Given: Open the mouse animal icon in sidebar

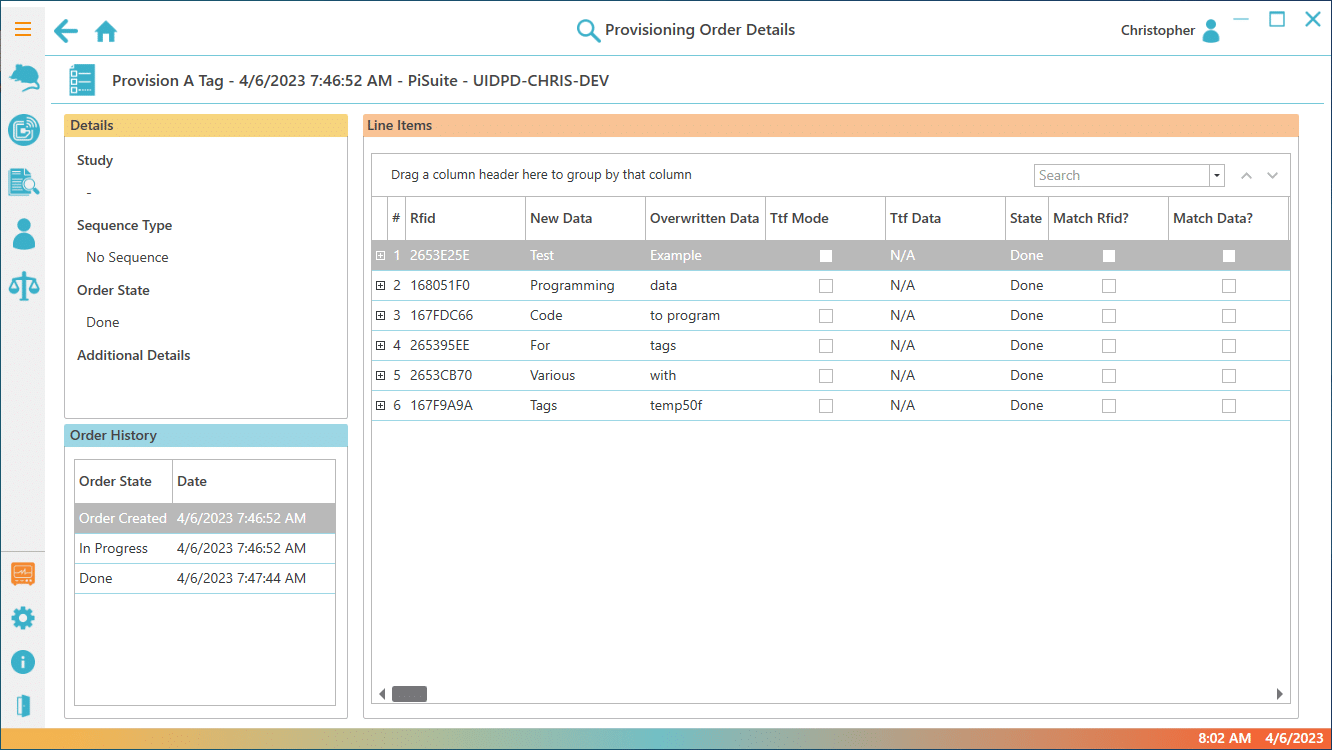Looking at the screenshot, I should [23, 78].
